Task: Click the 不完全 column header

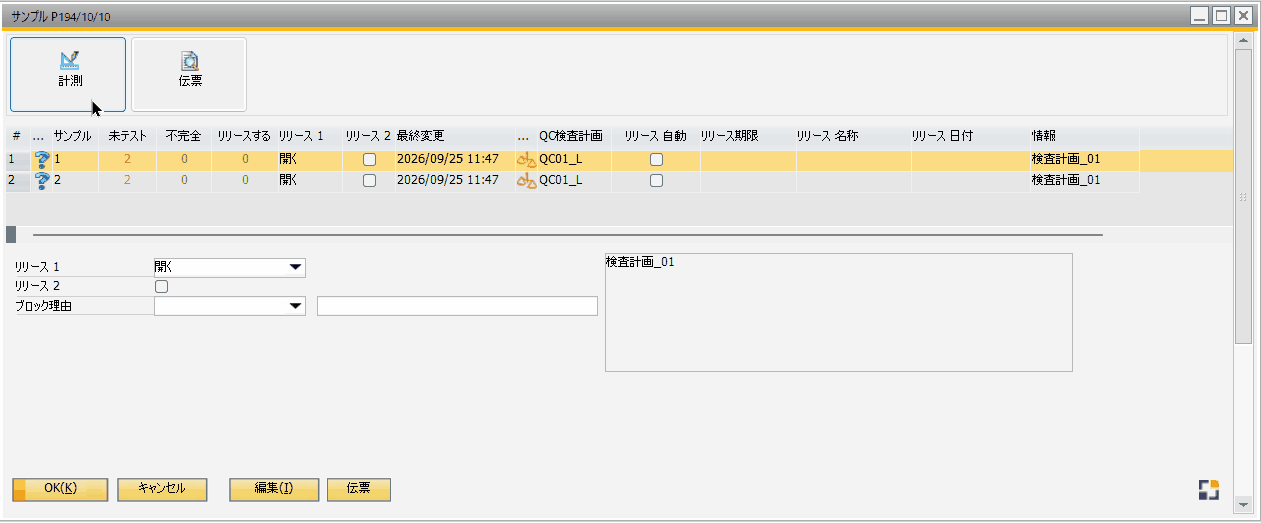Action: coord(184,135)
